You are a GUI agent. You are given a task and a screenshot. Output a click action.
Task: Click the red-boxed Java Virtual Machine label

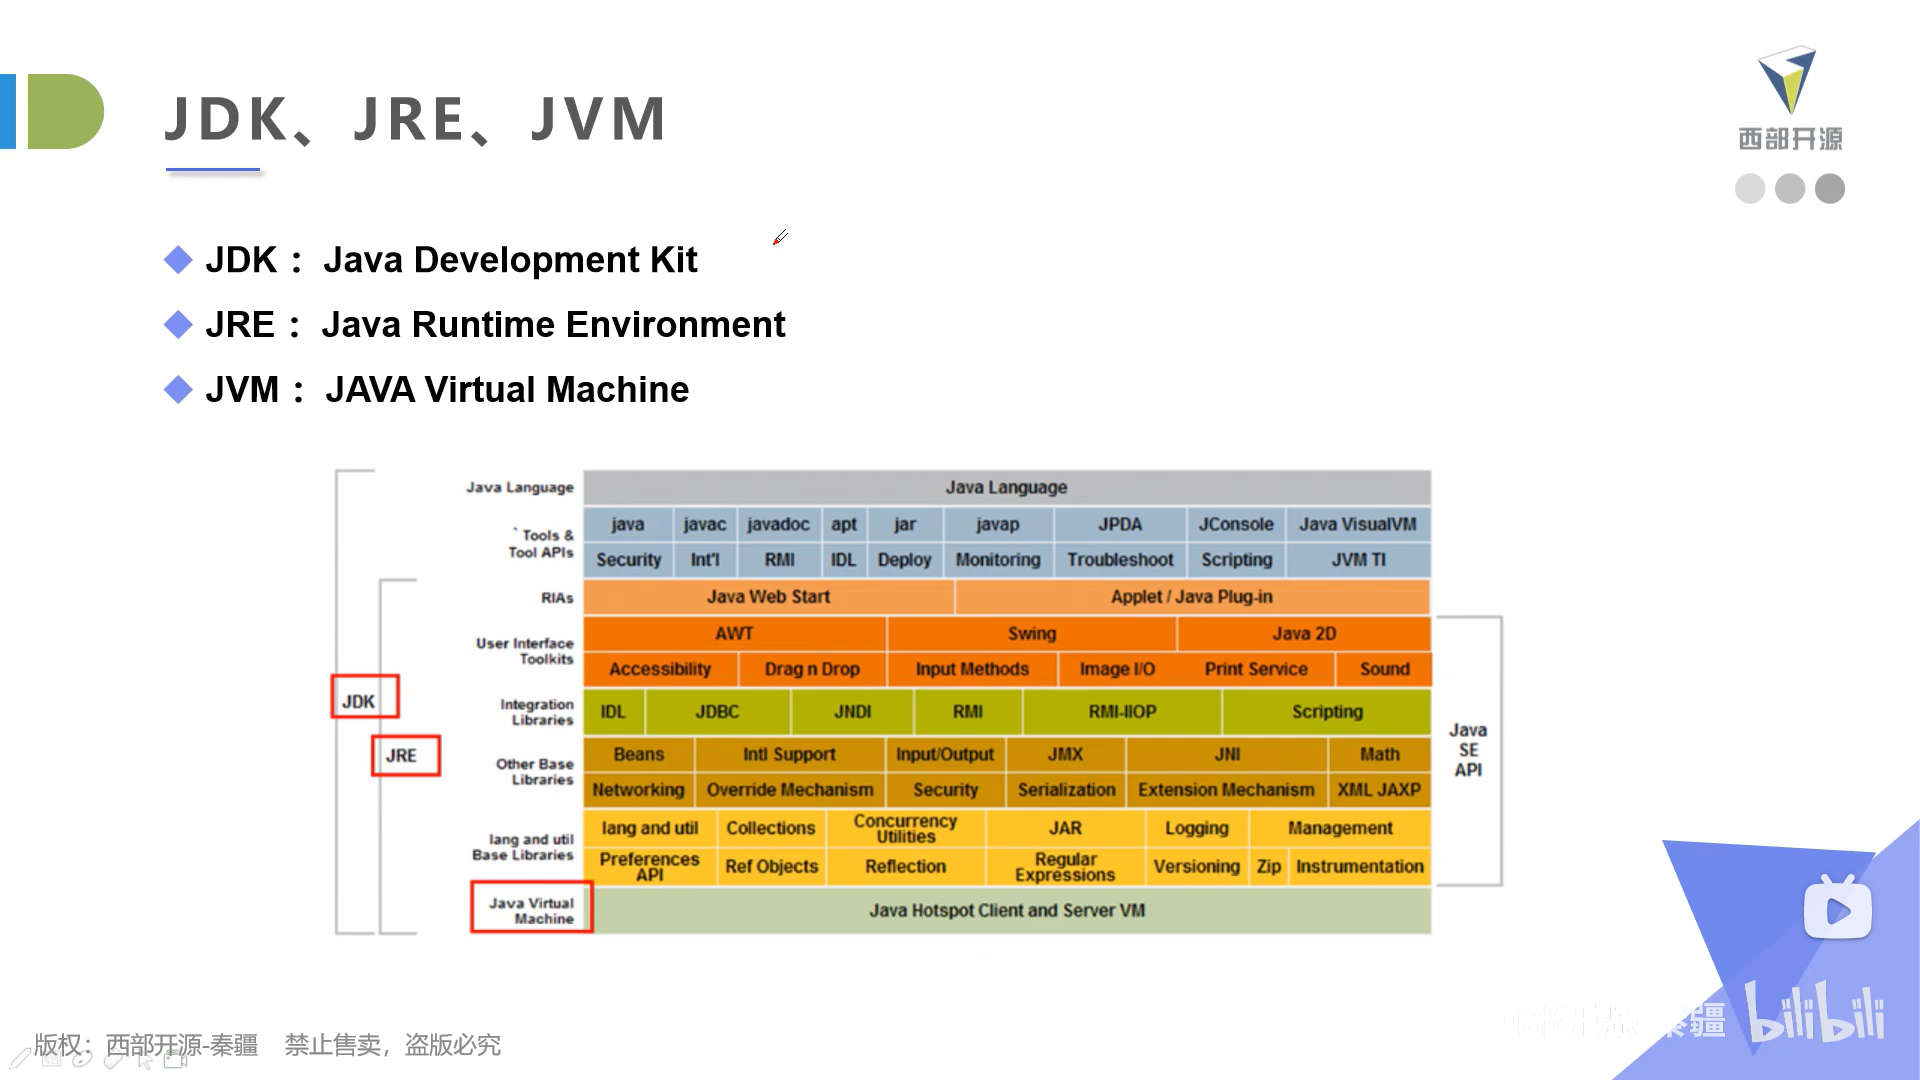tap(531, 908)
